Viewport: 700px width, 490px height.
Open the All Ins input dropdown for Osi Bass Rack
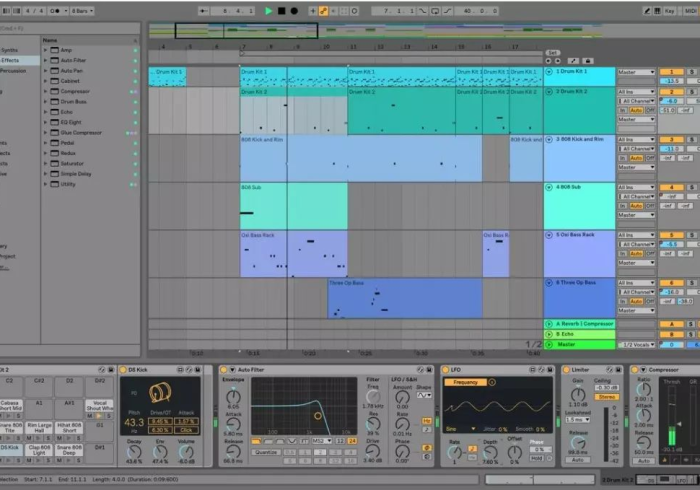point(636,235)
